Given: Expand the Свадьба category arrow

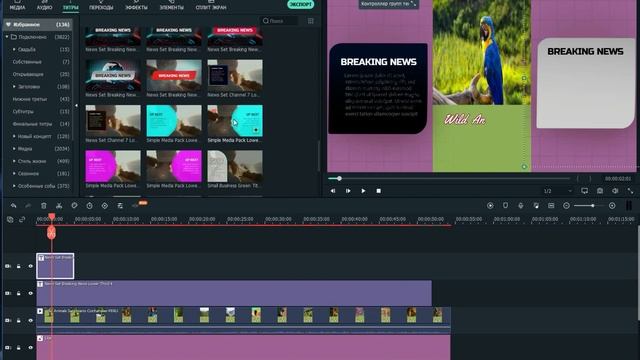Looking at the screenshot, I should [14, 49].
